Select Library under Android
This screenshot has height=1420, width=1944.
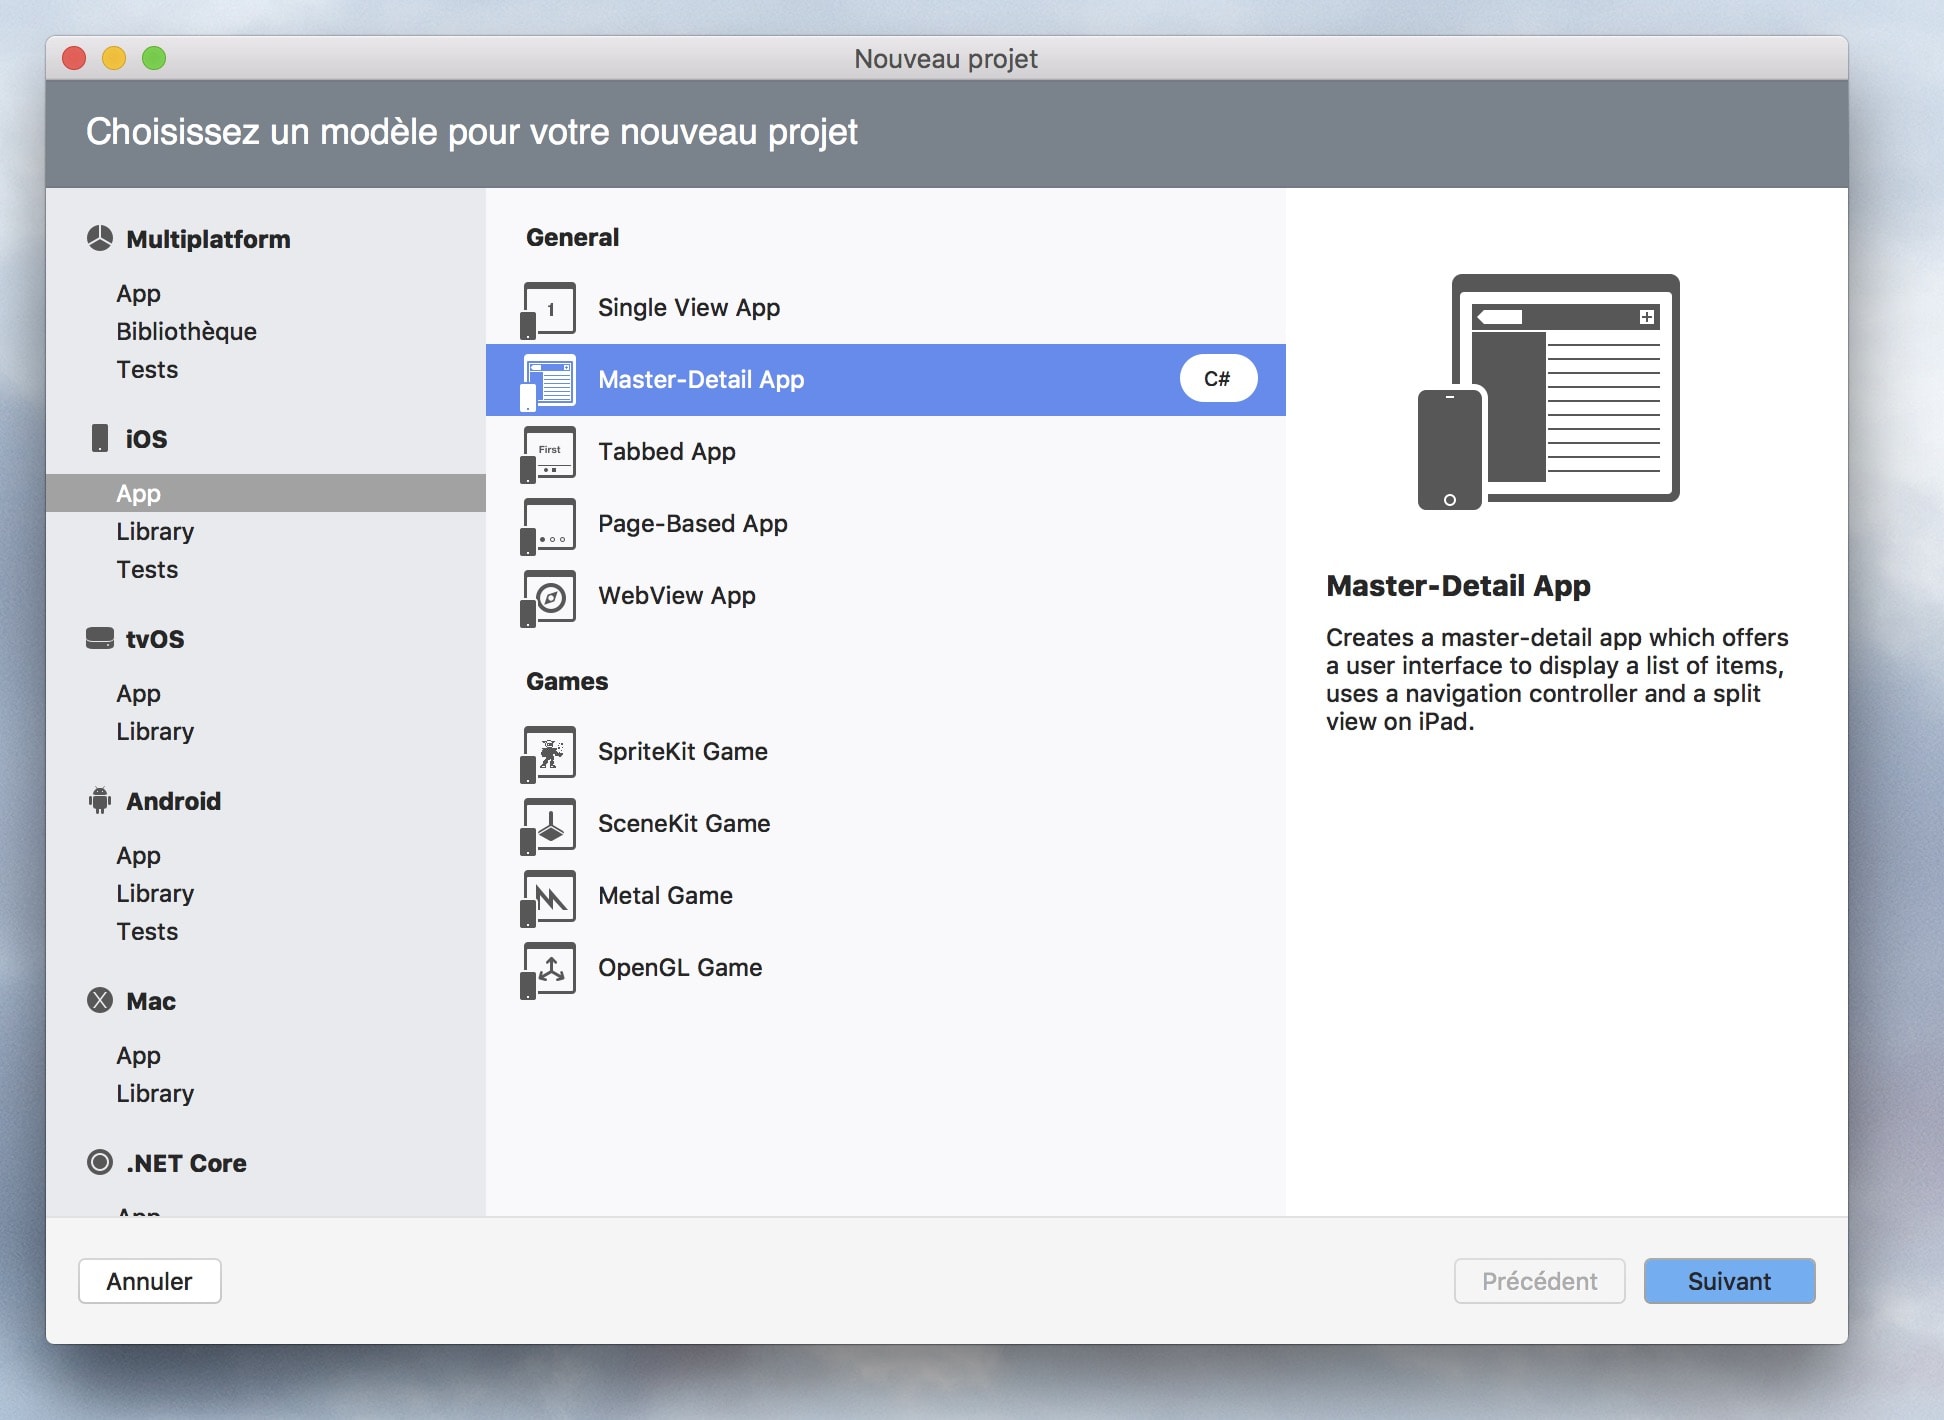tap(155, 893)
